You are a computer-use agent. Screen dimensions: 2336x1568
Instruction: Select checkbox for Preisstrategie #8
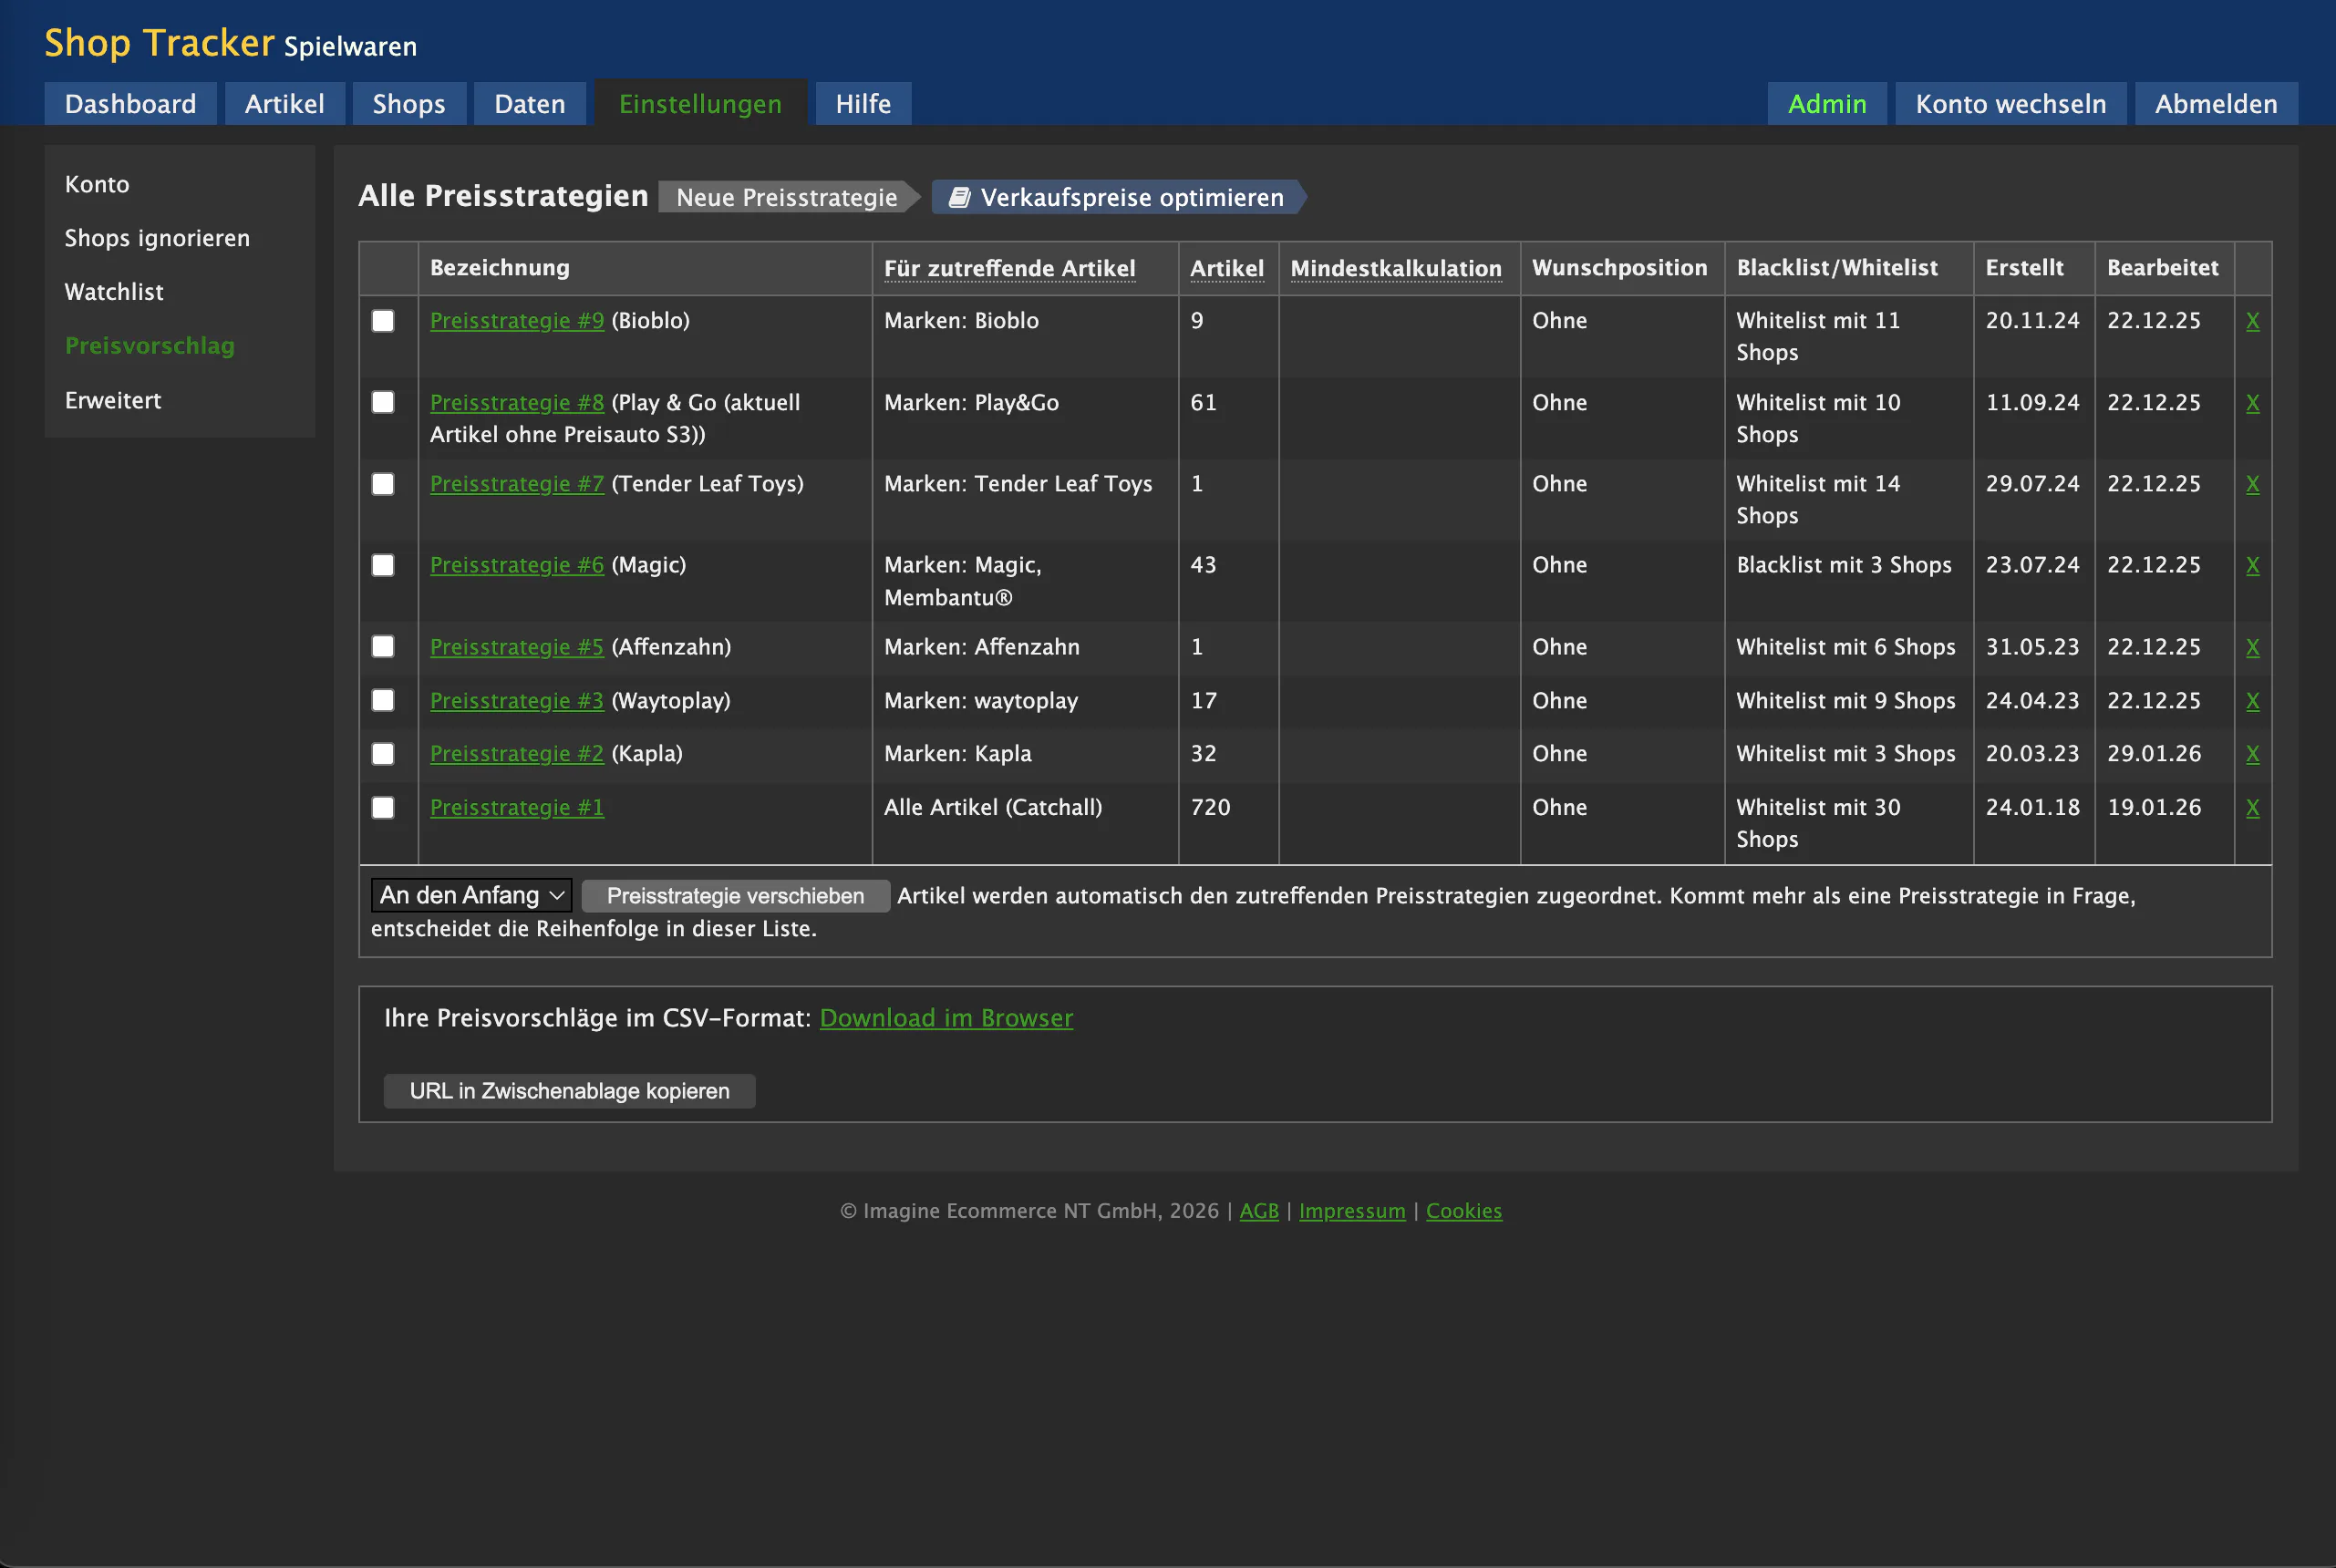pyautogui.click(x=383, y=402)
